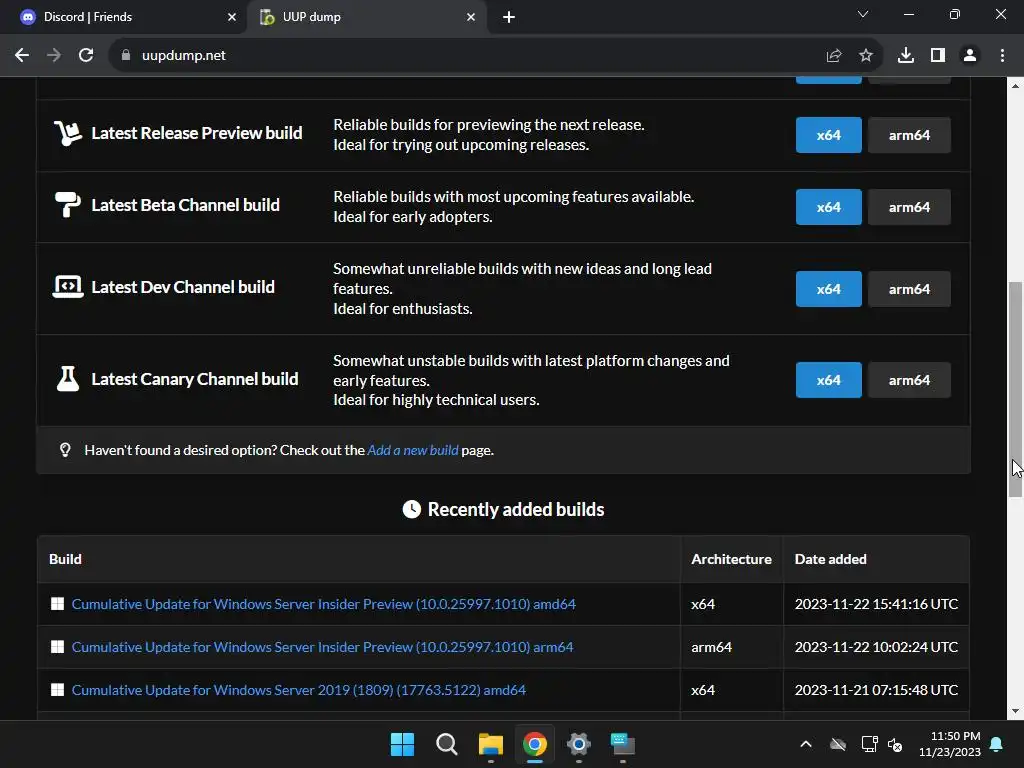Open Windows taskbar Search
This screenshot has width=1024, height=768.
[x=447, y=744]
